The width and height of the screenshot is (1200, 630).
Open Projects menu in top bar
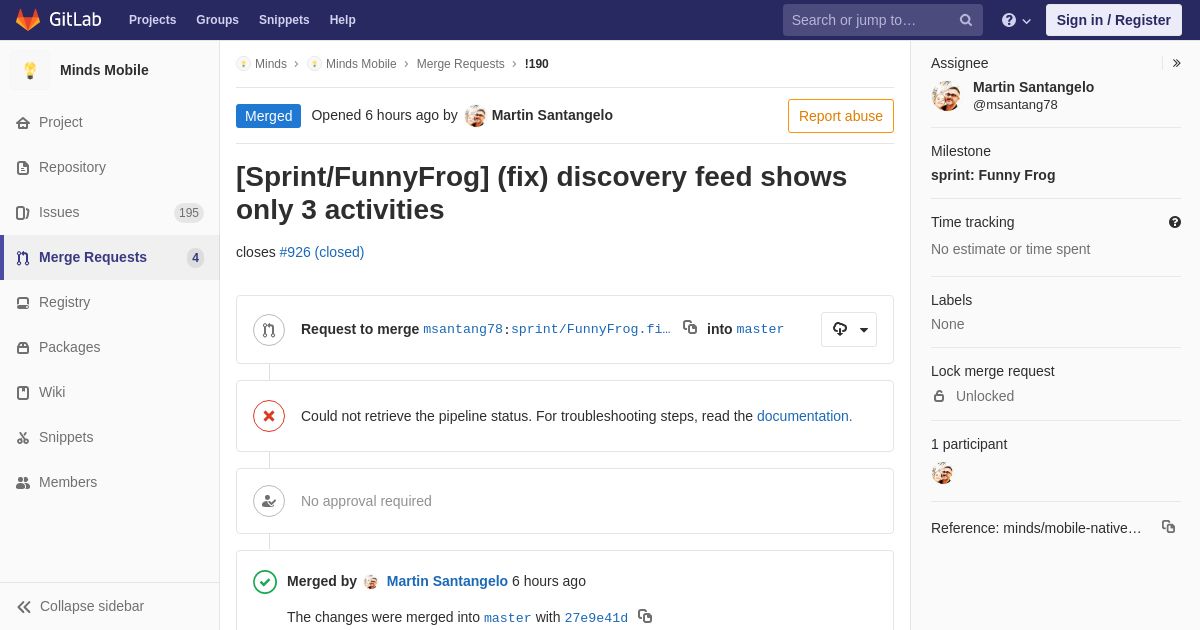(x=152, y=20)
